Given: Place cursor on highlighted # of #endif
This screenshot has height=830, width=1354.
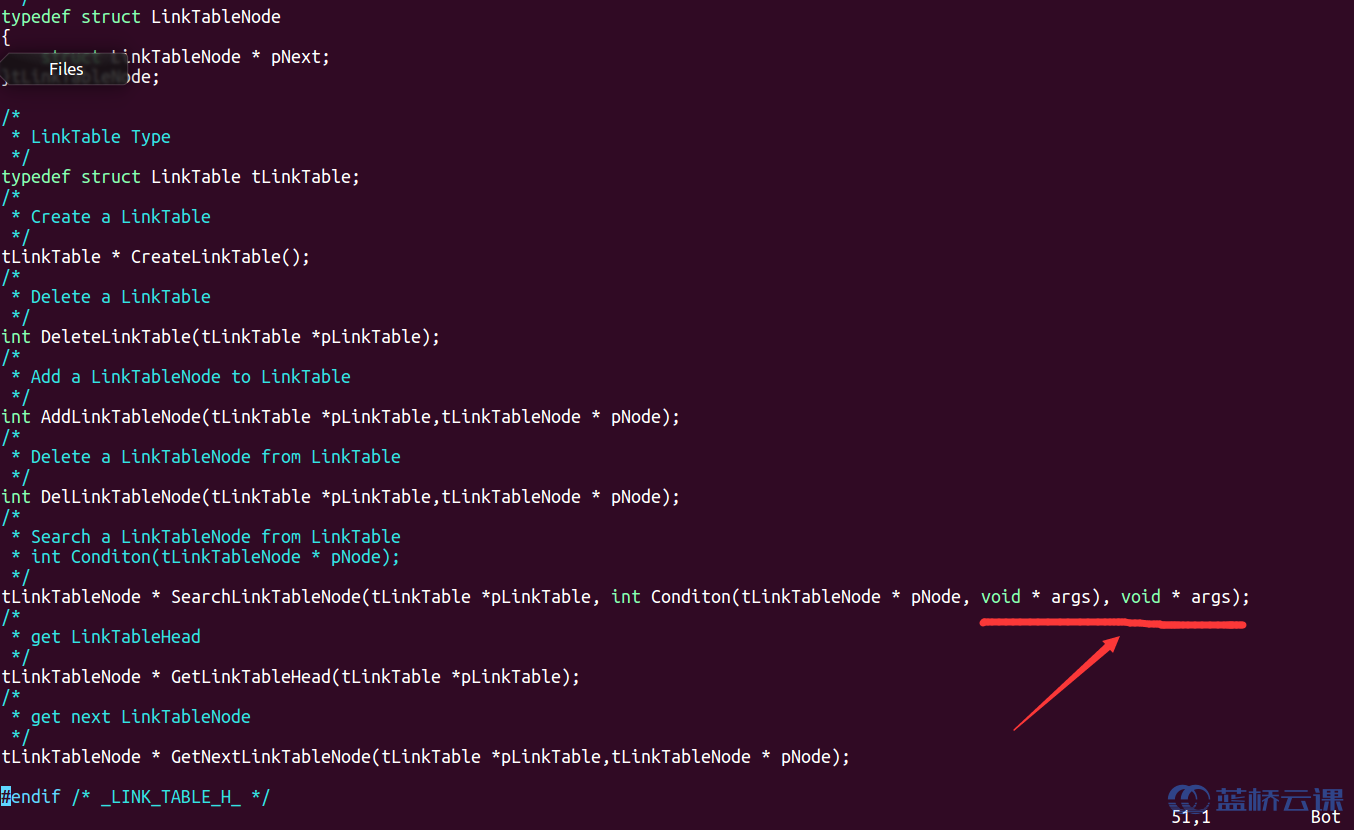Looking at the screenshot, I should tap(6, 797).
